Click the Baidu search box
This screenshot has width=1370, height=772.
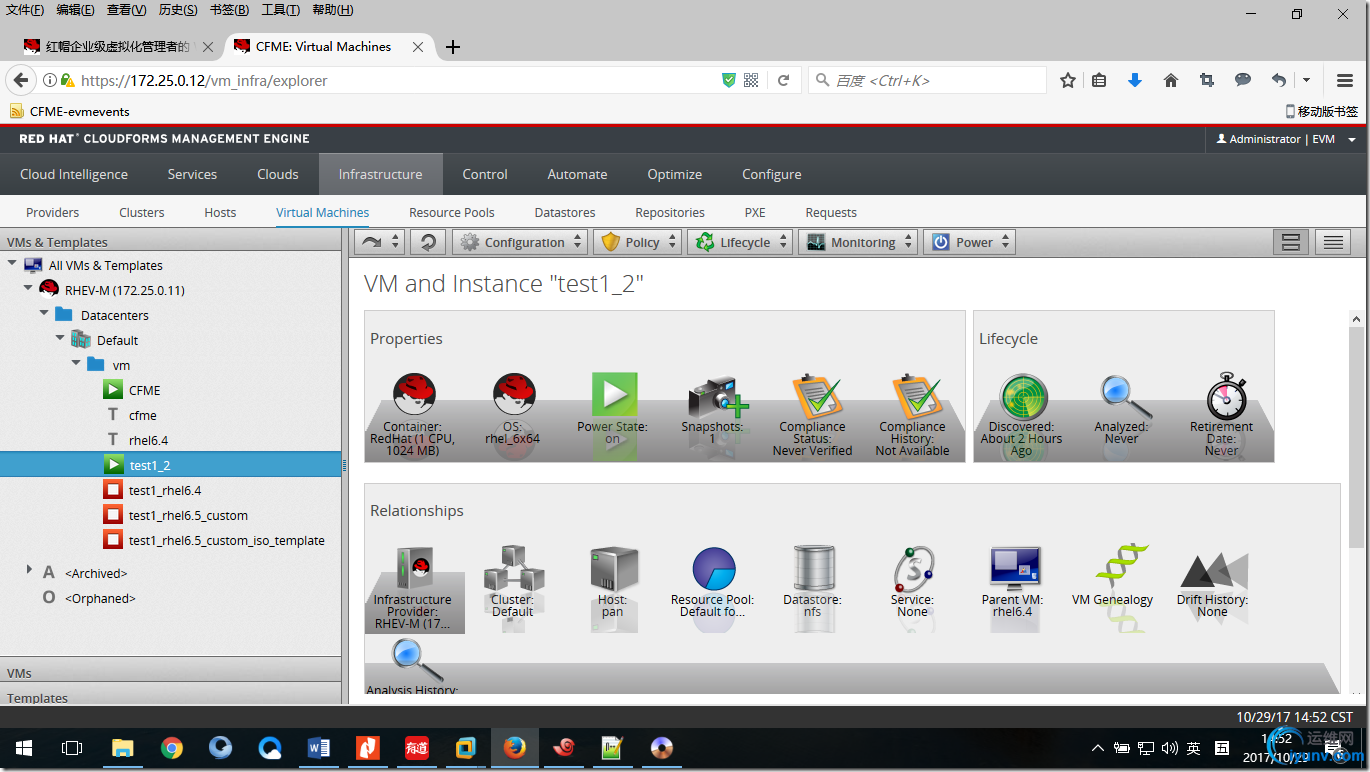[926, 80]
